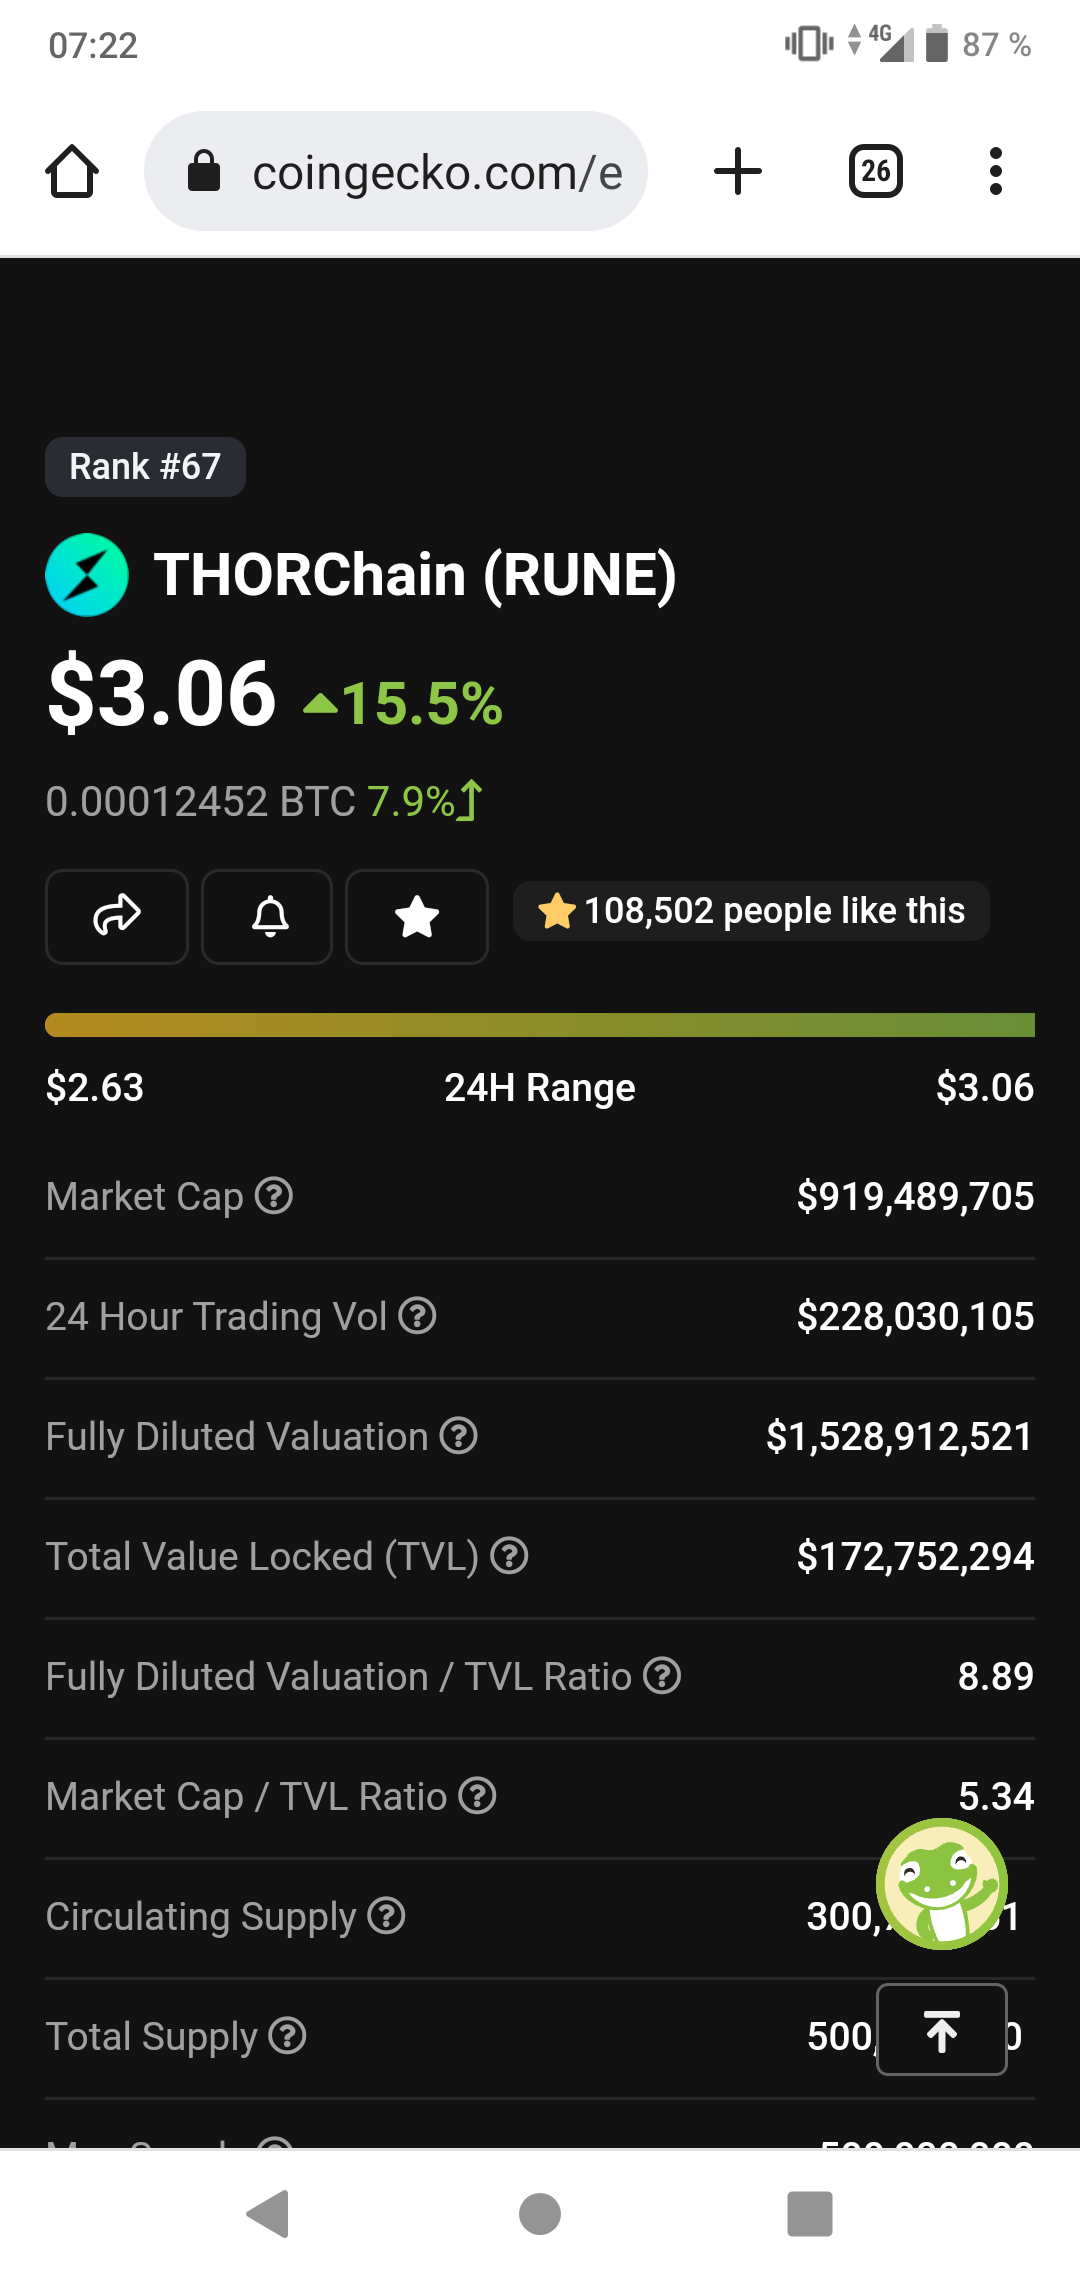Tap the browser home icon

tap(72, 172)
